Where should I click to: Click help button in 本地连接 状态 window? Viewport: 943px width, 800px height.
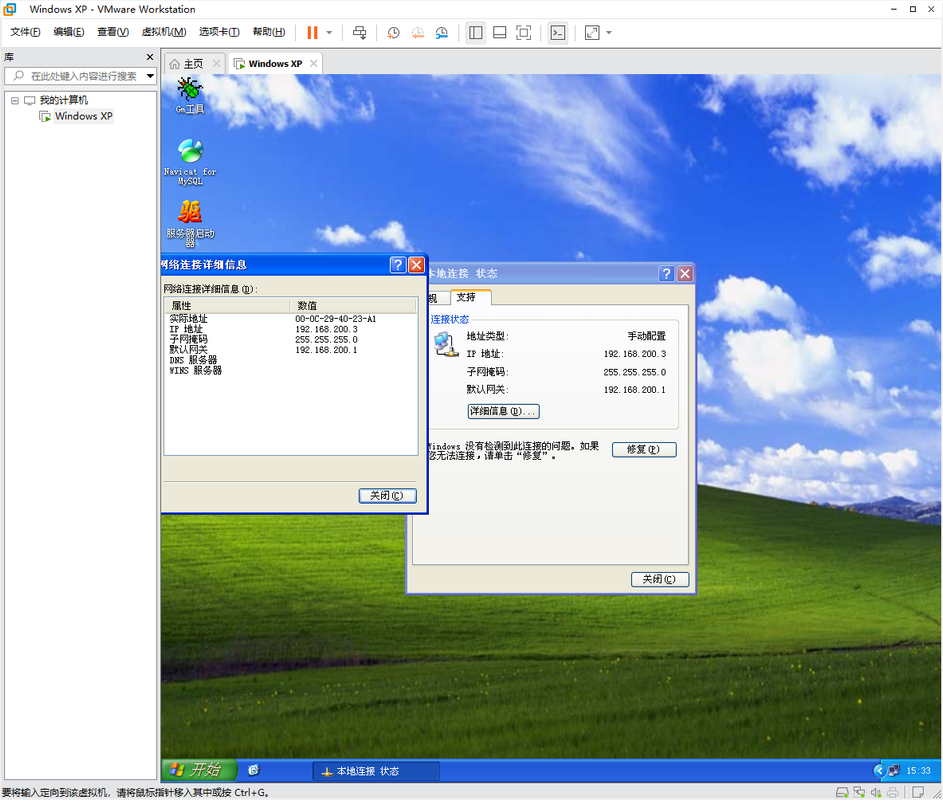click(666, 274)
